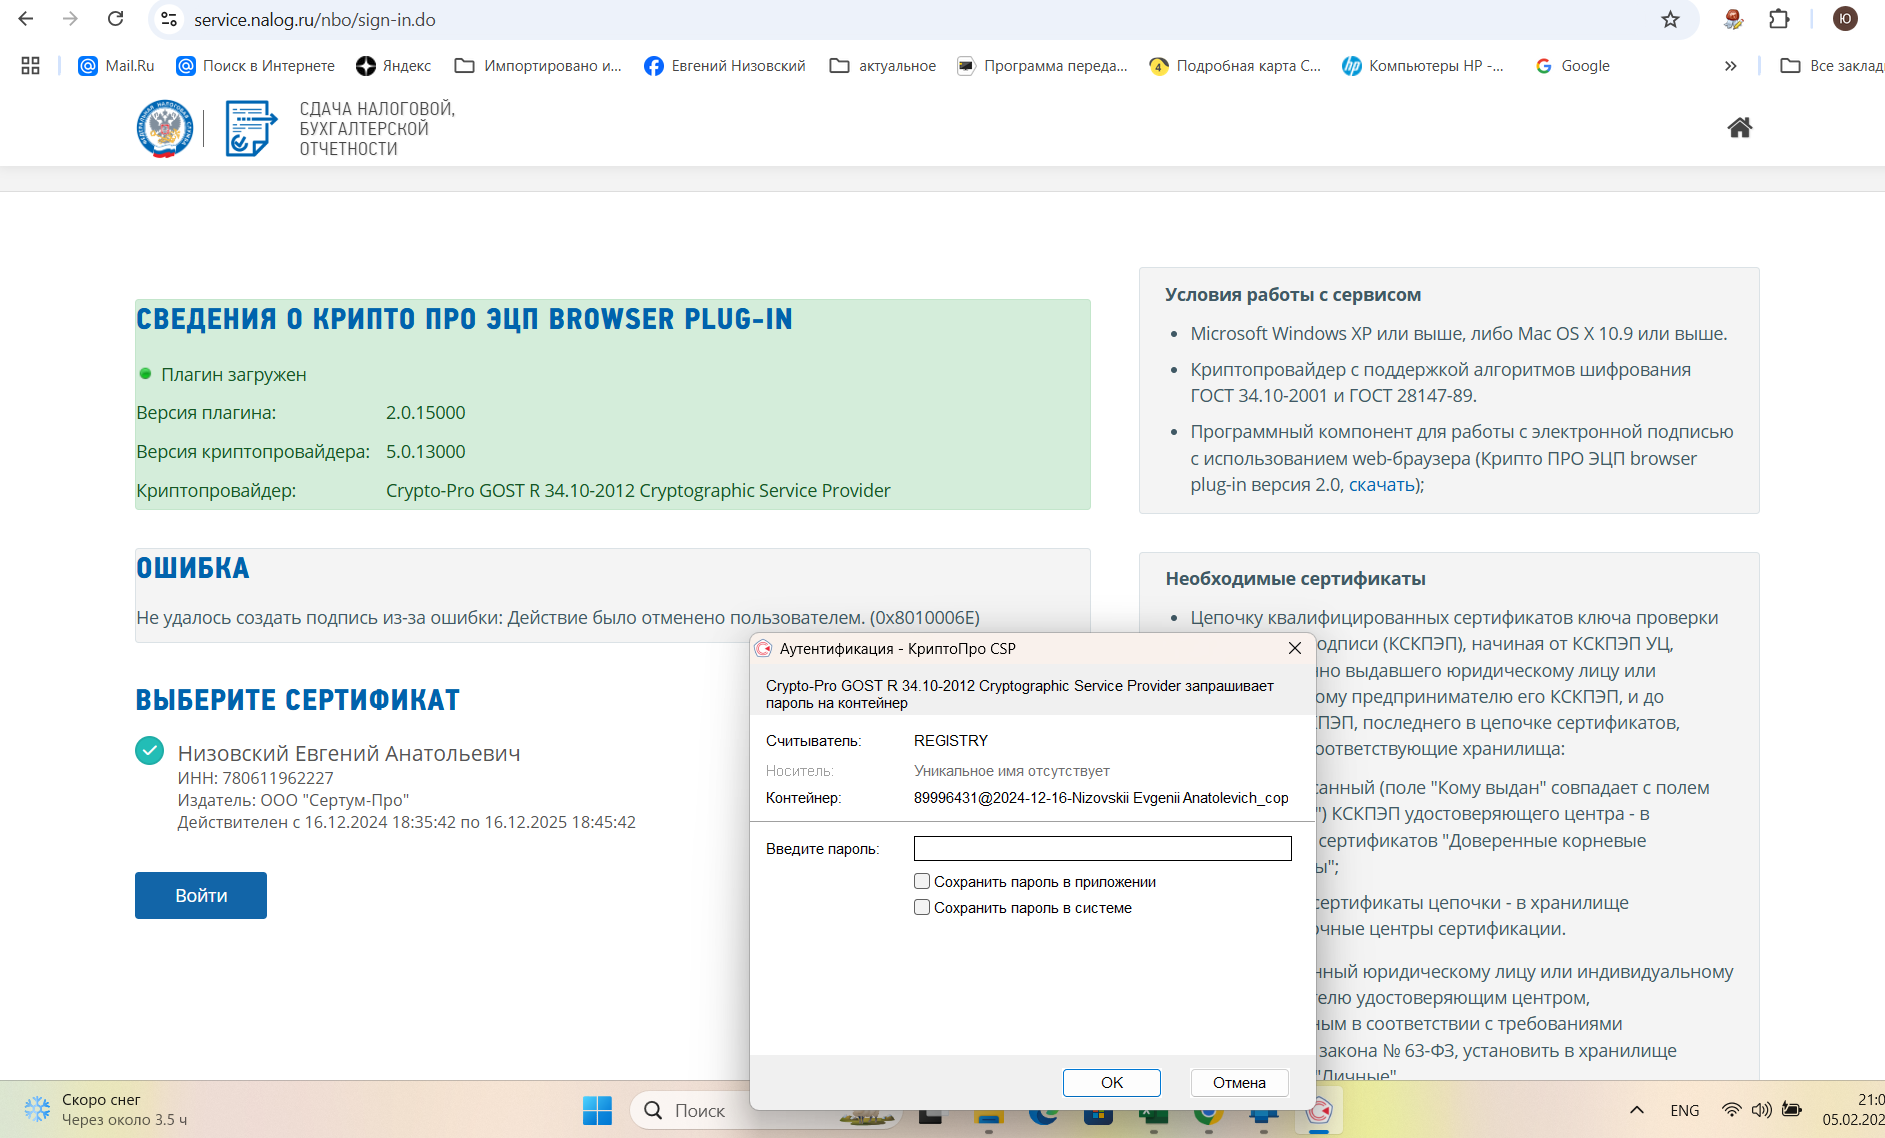Image resolution: width=1885 pixels, height=1138 pixels.
Task: Open Chrome profile avatar
Action: 1845,19
